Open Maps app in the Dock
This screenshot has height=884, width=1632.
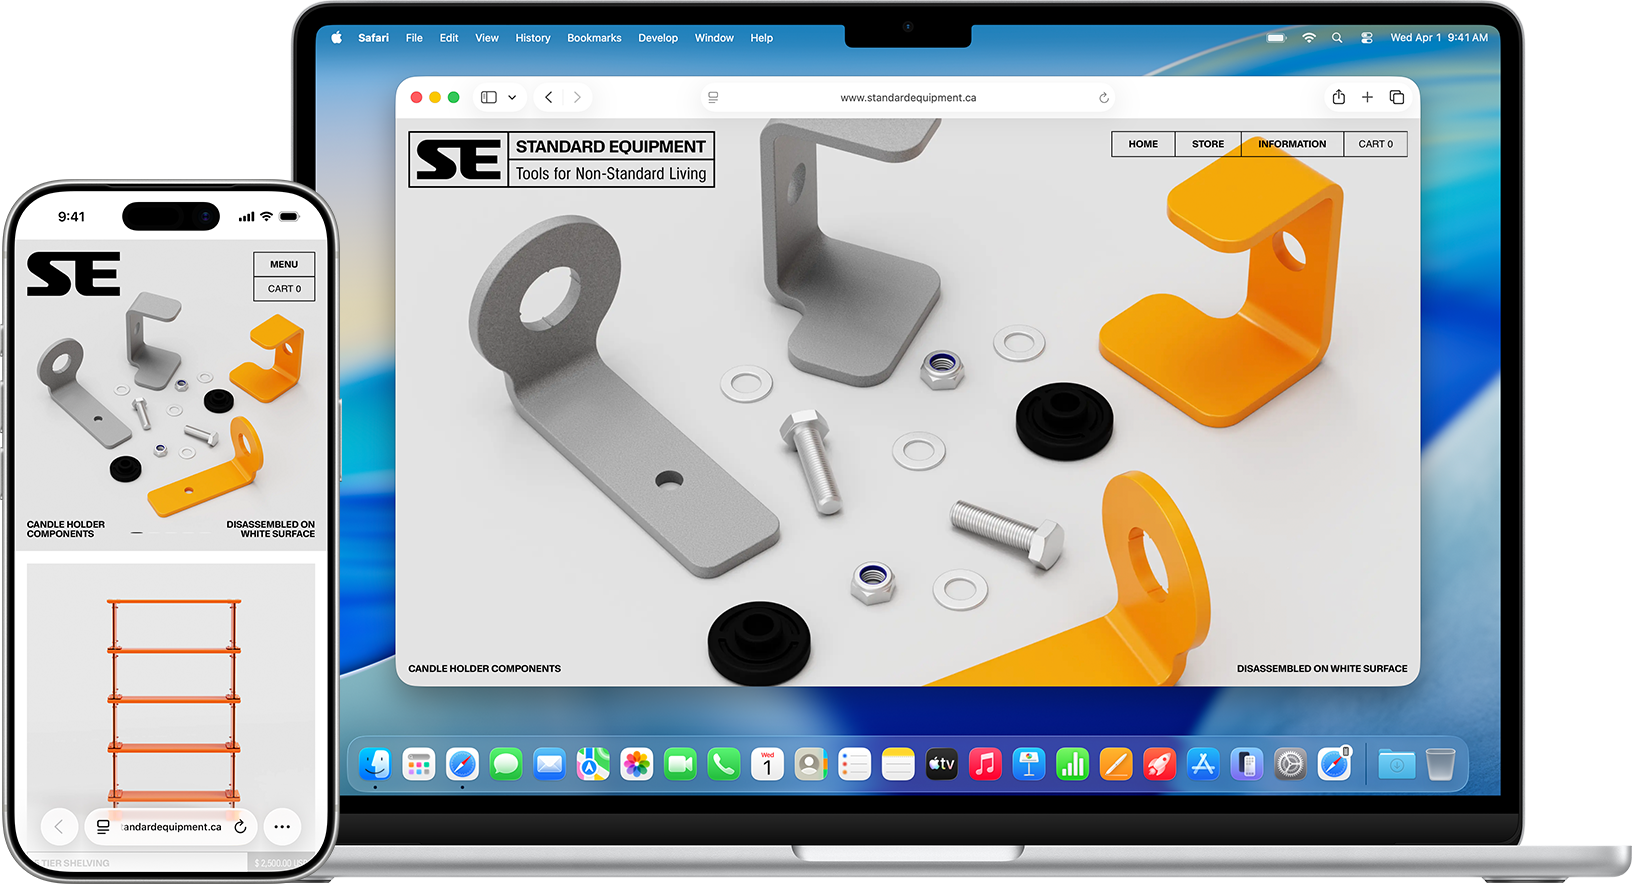click(593, 765)
